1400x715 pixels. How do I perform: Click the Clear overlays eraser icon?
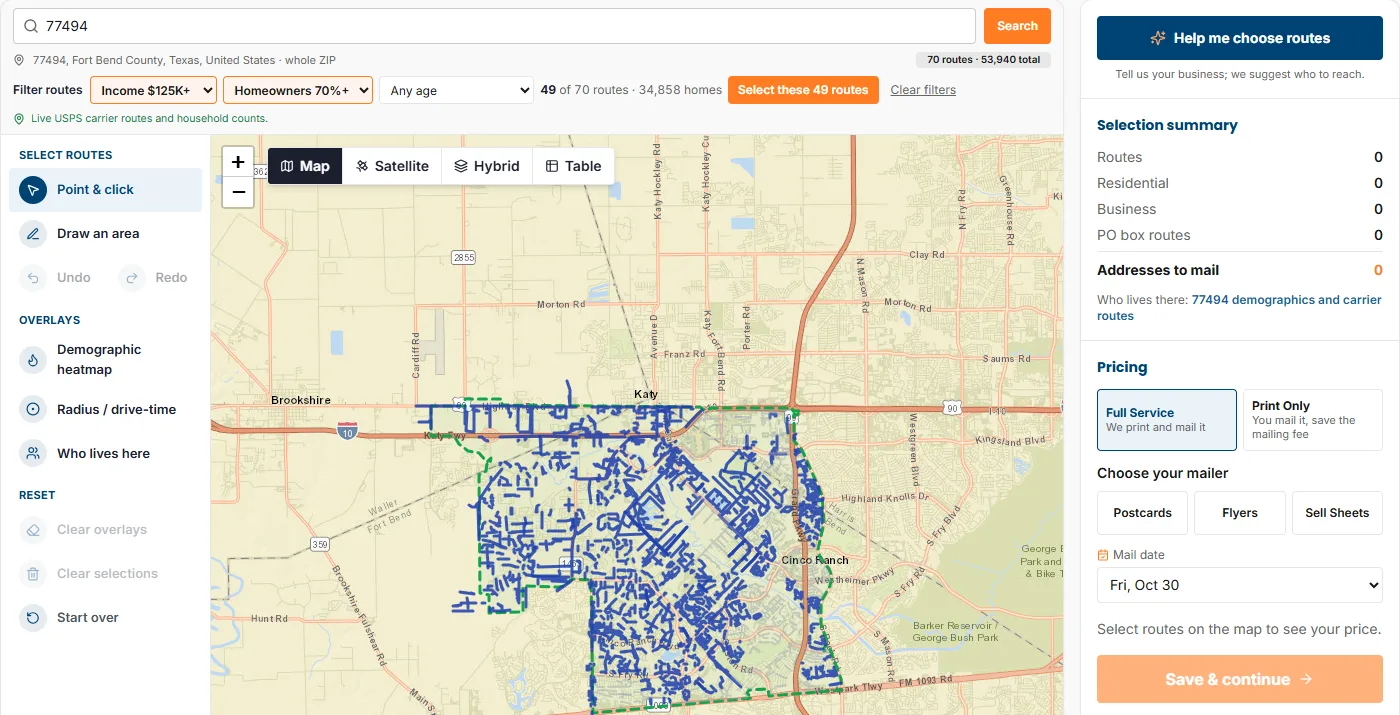(x=33, y=530)
